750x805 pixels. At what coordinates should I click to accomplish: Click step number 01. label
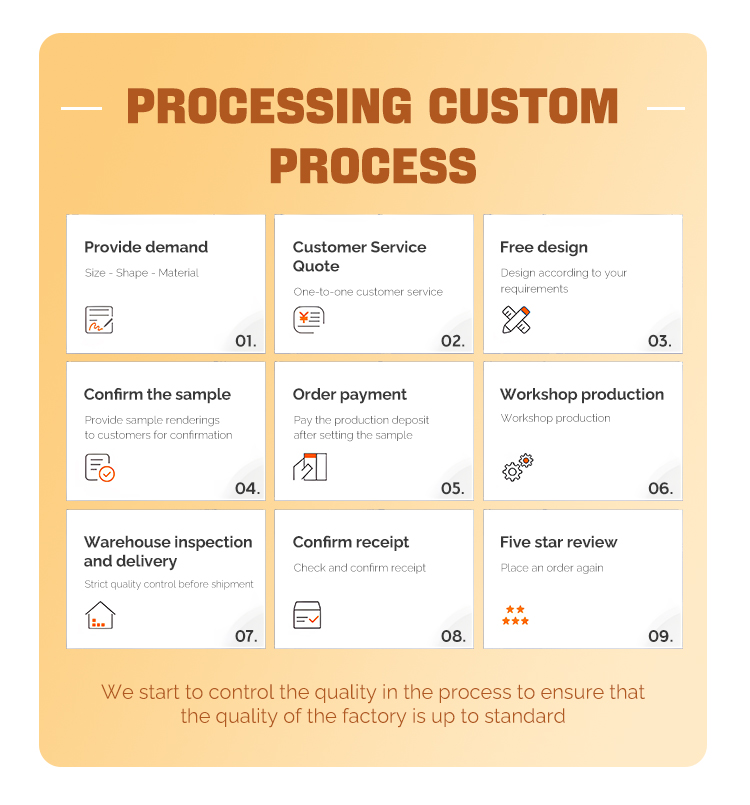pos(246,341)
